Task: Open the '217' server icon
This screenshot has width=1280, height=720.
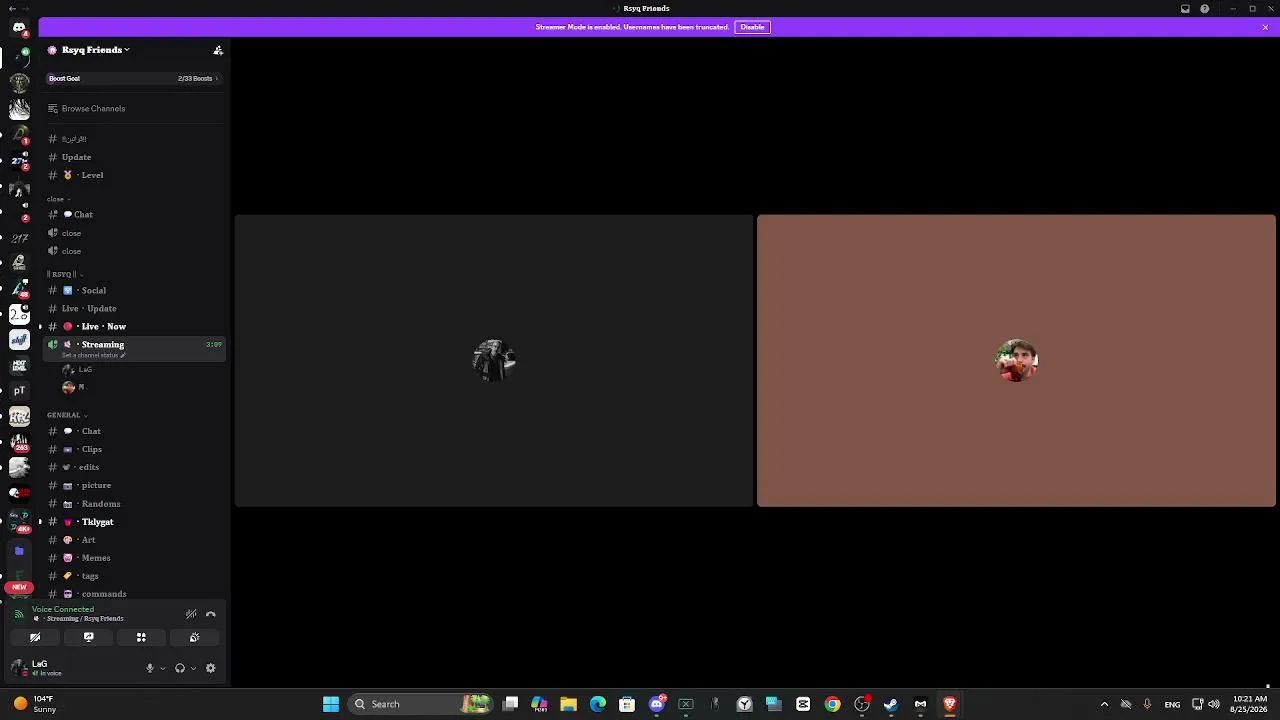Action: [19, 237]
